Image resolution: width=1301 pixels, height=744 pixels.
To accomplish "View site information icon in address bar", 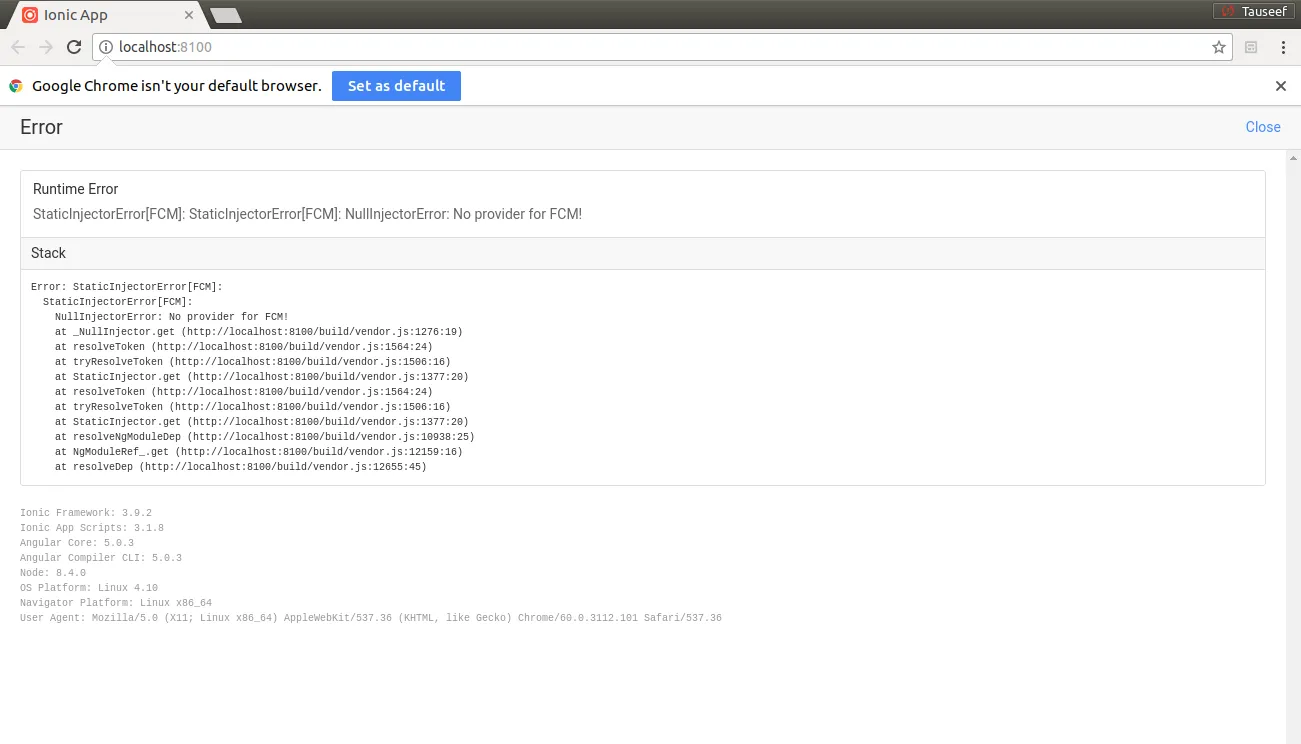I will coord(106,47).
